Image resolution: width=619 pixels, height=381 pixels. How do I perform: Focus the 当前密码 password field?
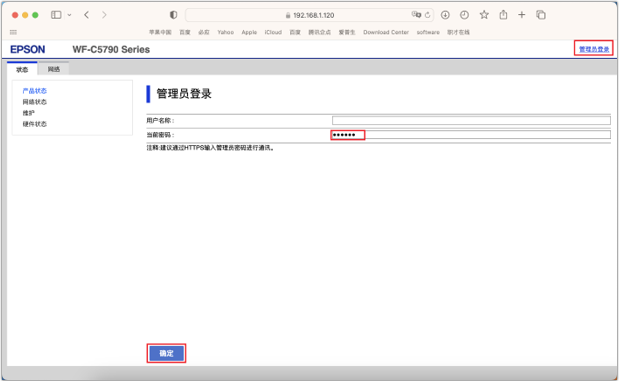click(471, 135)
